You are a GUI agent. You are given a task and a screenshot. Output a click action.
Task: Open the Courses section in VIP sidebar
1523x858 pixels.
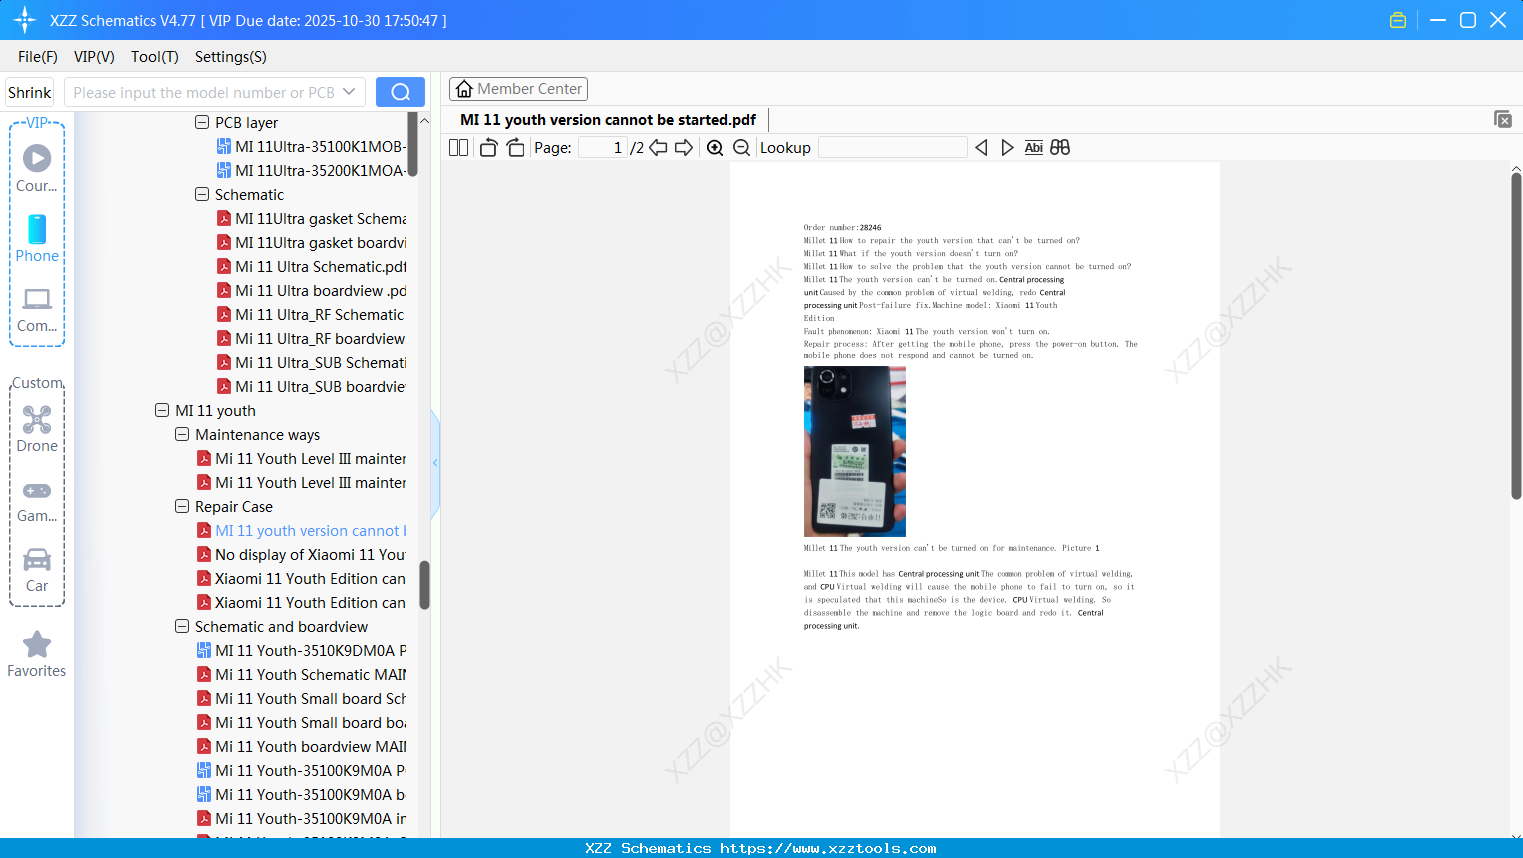37,168
